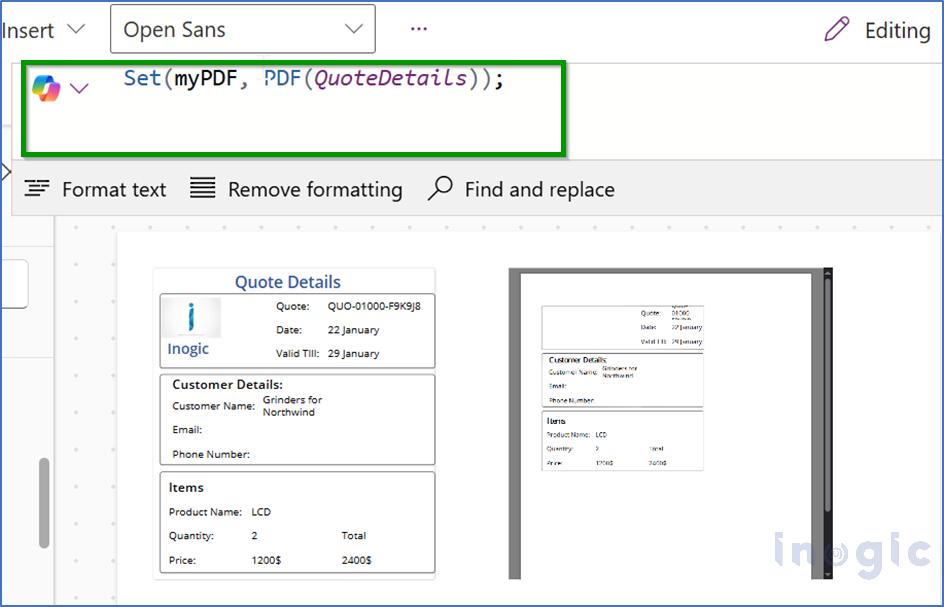Open the Open Sans font dropdown
944x607 pixels.
tap(242, 29)
